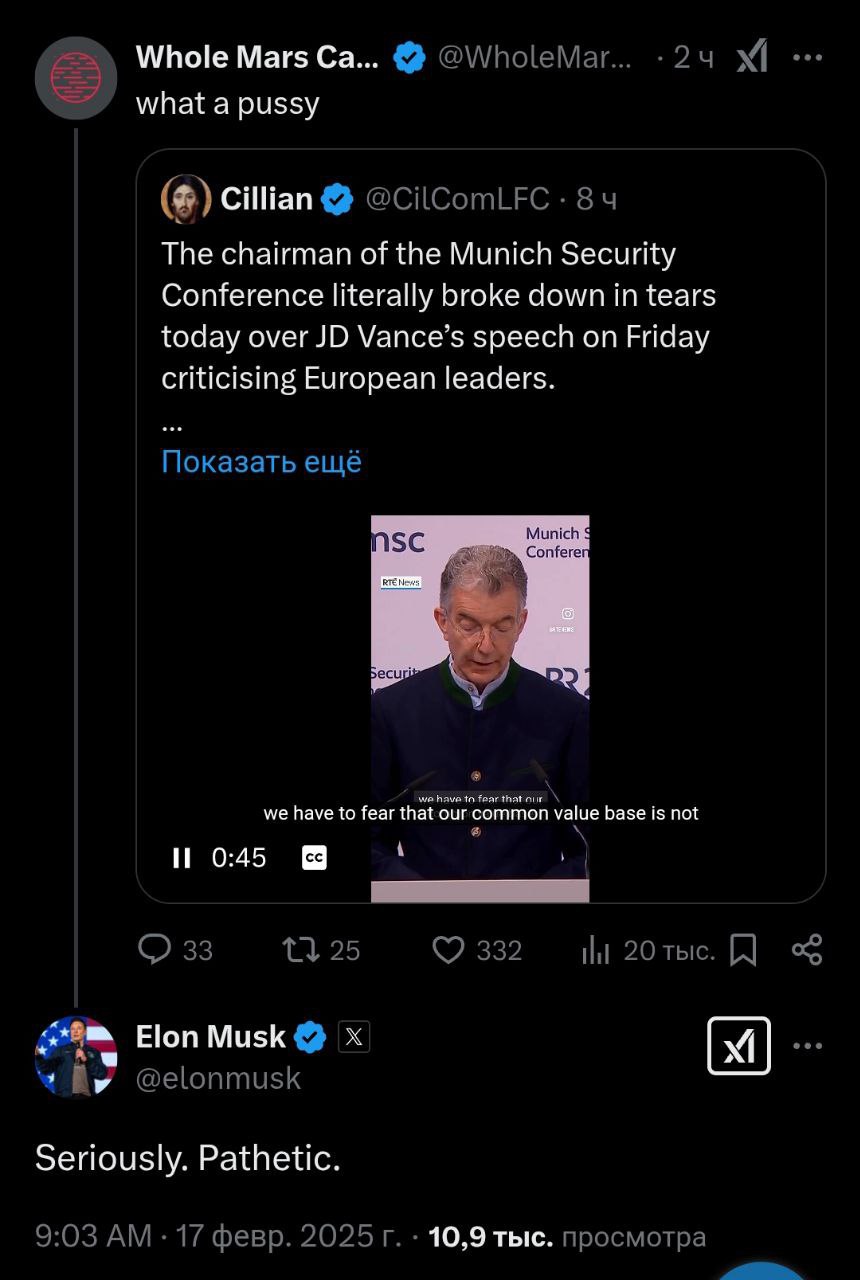
Task: Pause the video at 0:45
Action: point(181,858)
